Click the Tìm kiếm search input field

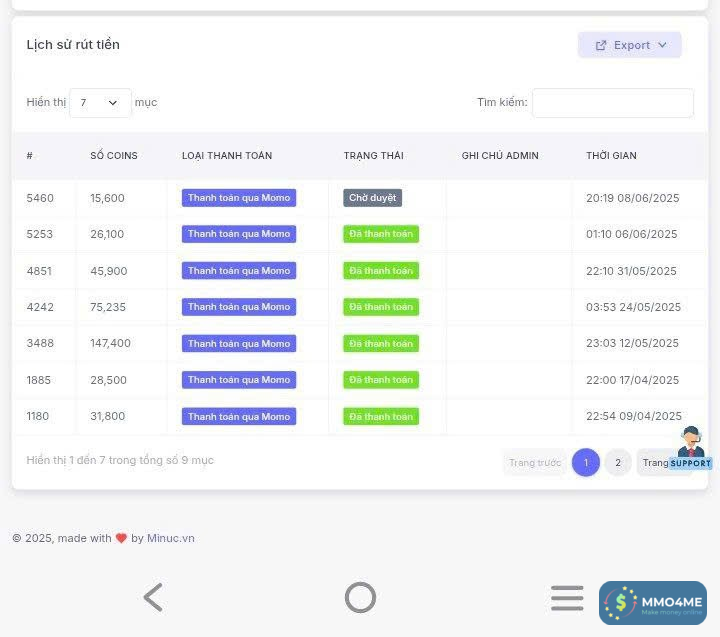click(612, 103)
